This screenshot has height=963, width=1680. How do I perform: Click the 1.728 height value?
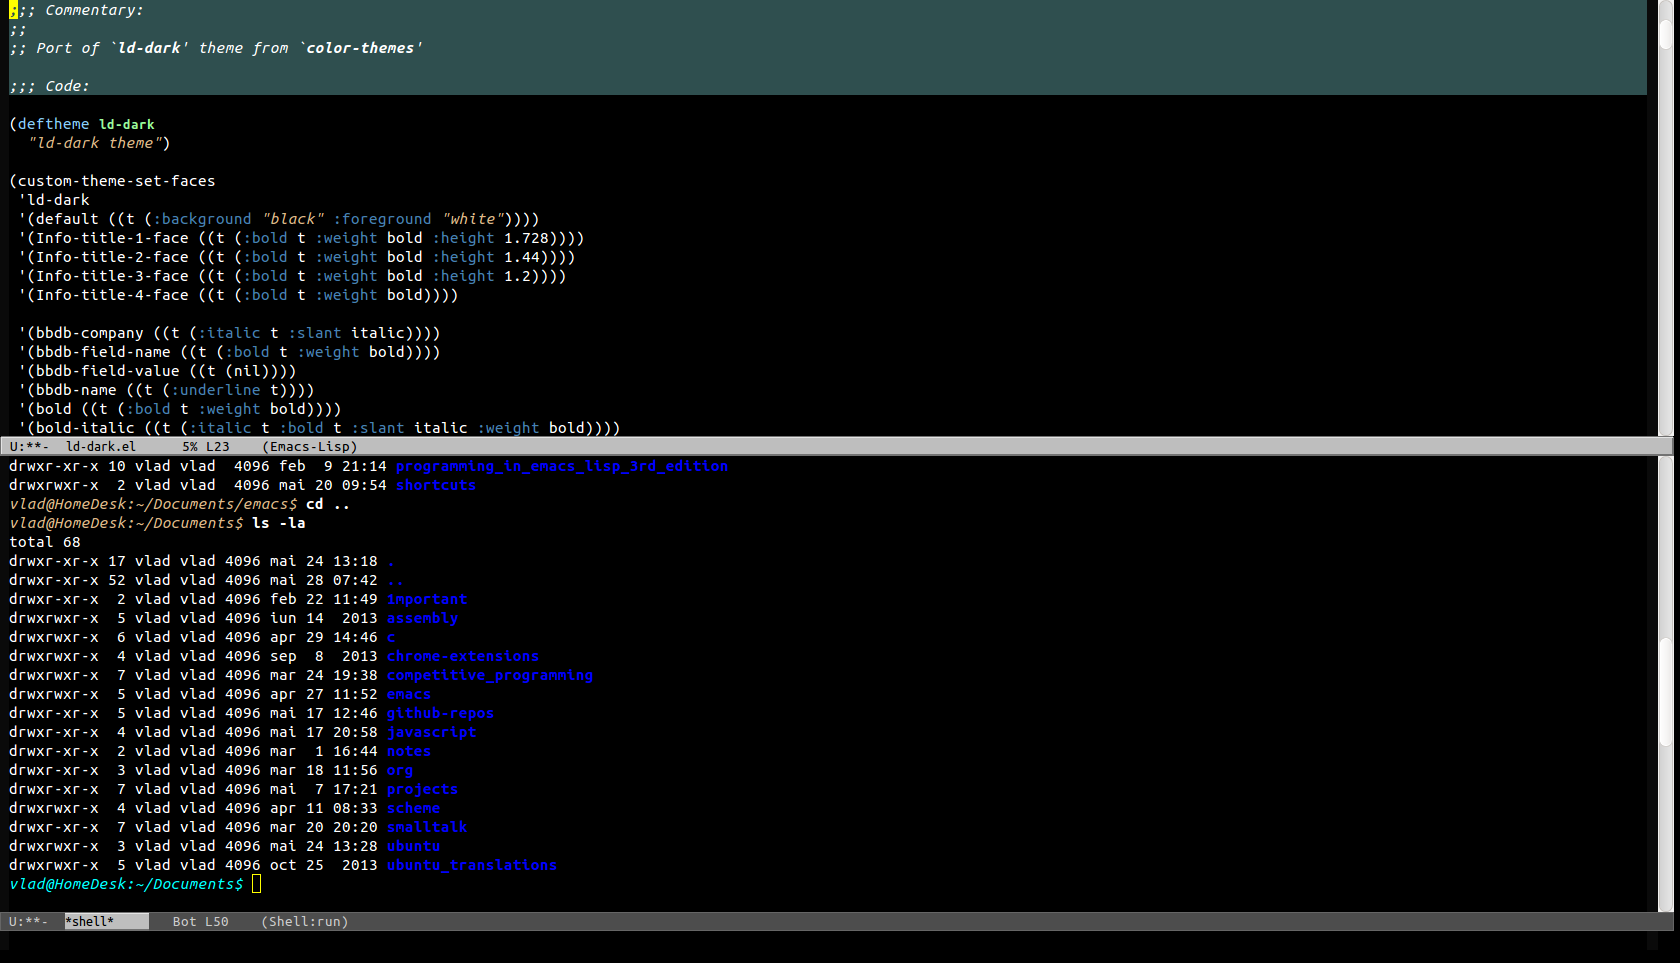[x=526, y=238]
